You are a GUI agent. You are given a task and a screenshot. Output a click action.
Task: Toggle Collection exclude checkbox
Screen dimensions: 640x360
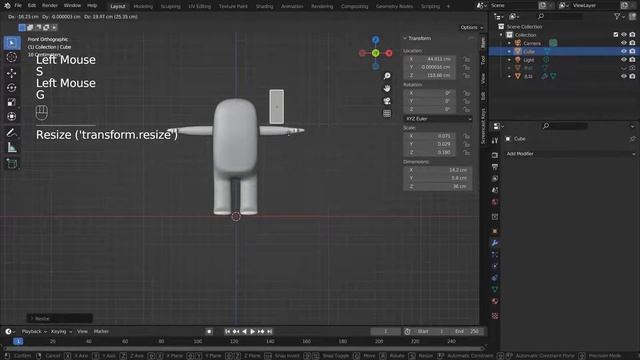click(616, 35)
